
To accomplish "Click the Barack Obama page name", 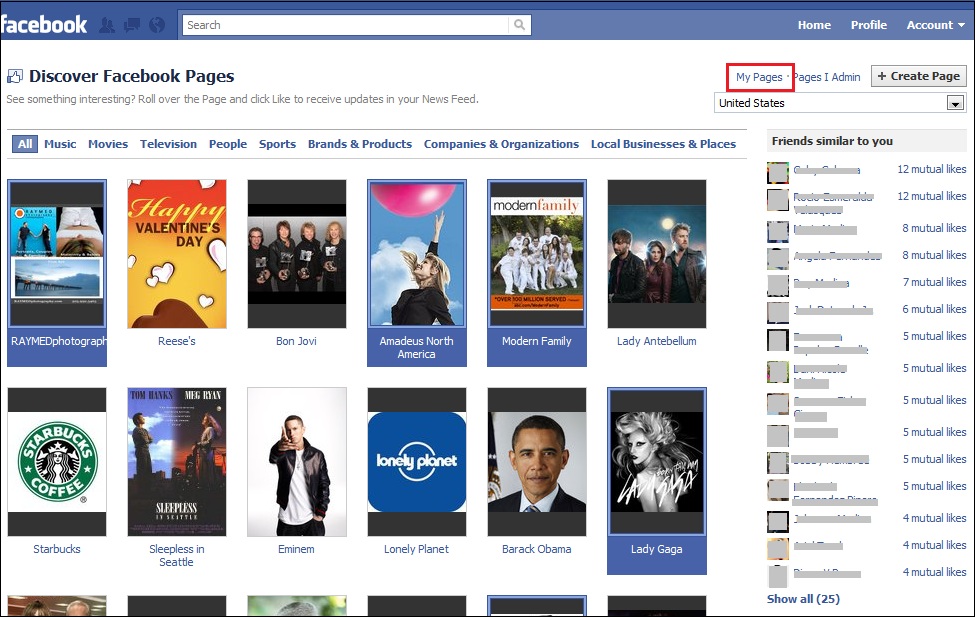I will pyautogui.click(x=537, y=549).
